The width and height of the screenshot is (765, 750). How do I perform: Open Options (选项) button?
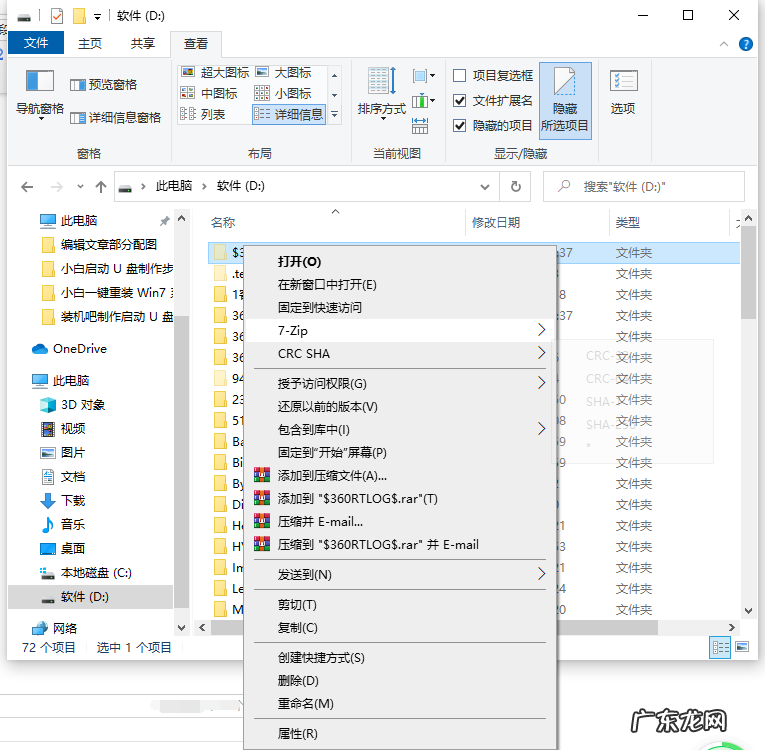623,92
